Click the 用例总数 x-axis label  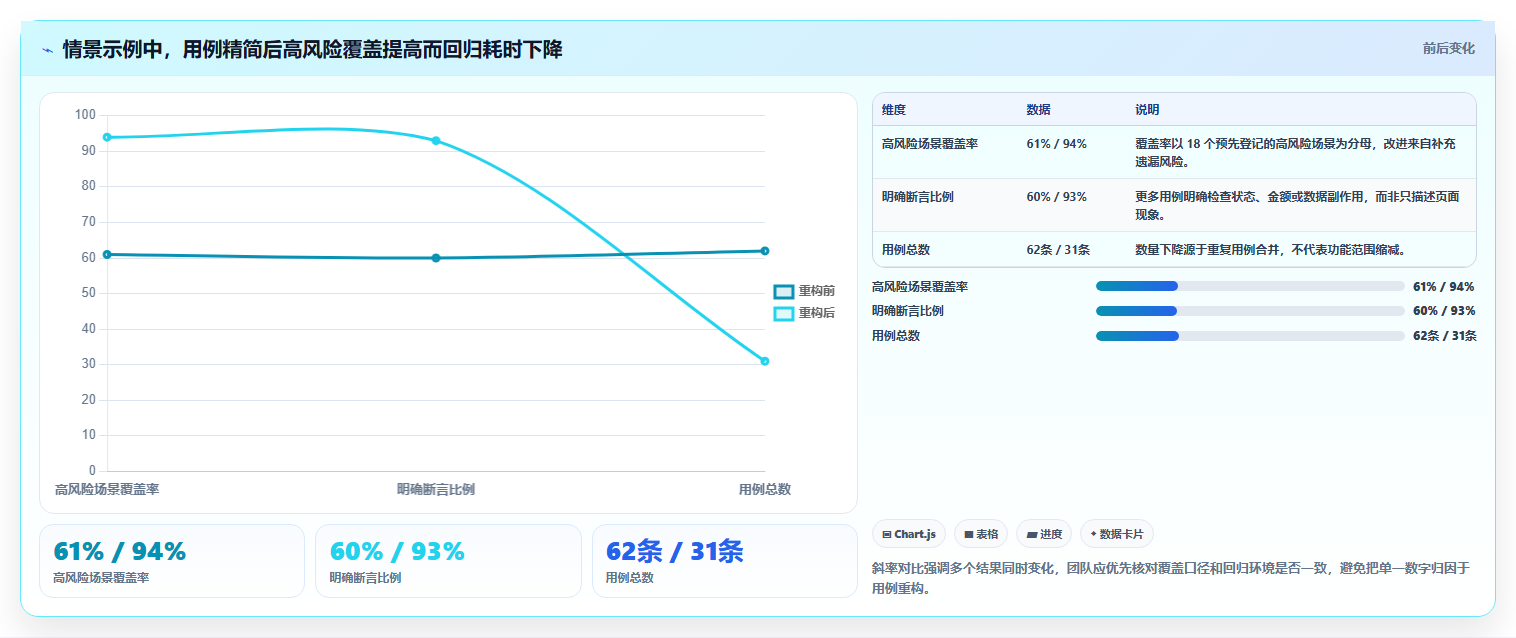click(765, 489)
